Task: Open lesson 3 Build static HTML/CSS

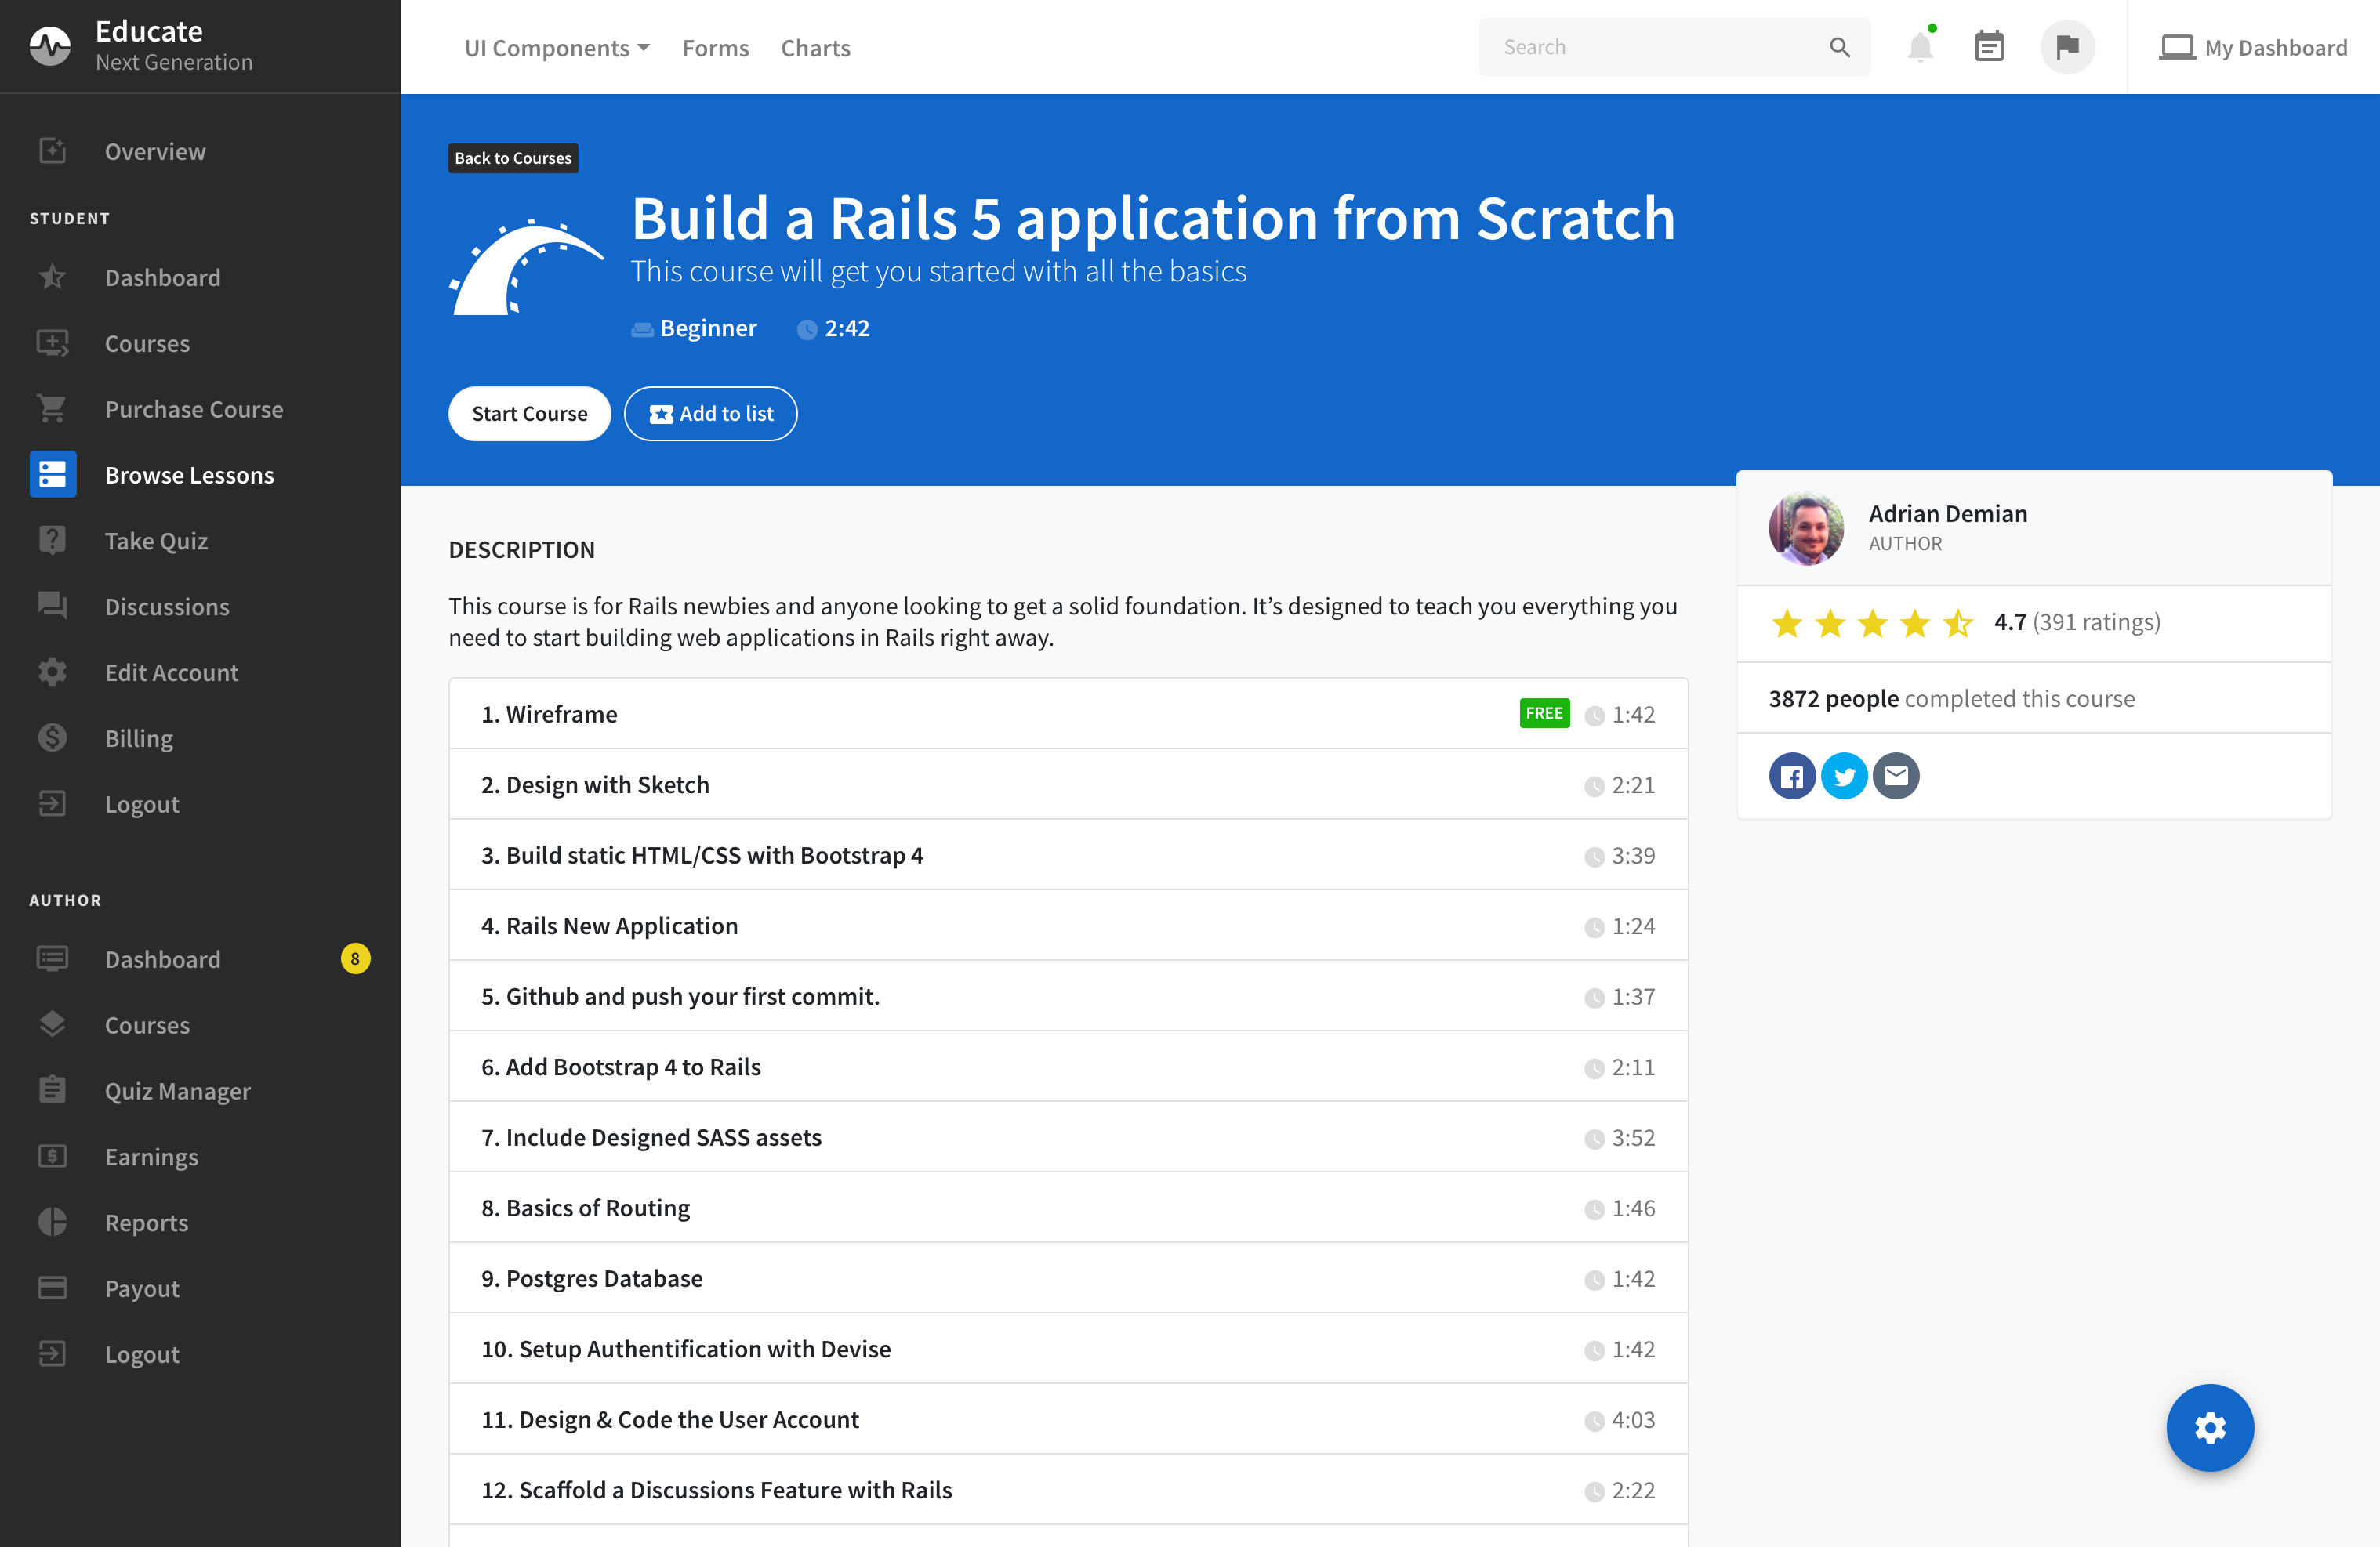Action: (x=702, y=855)
